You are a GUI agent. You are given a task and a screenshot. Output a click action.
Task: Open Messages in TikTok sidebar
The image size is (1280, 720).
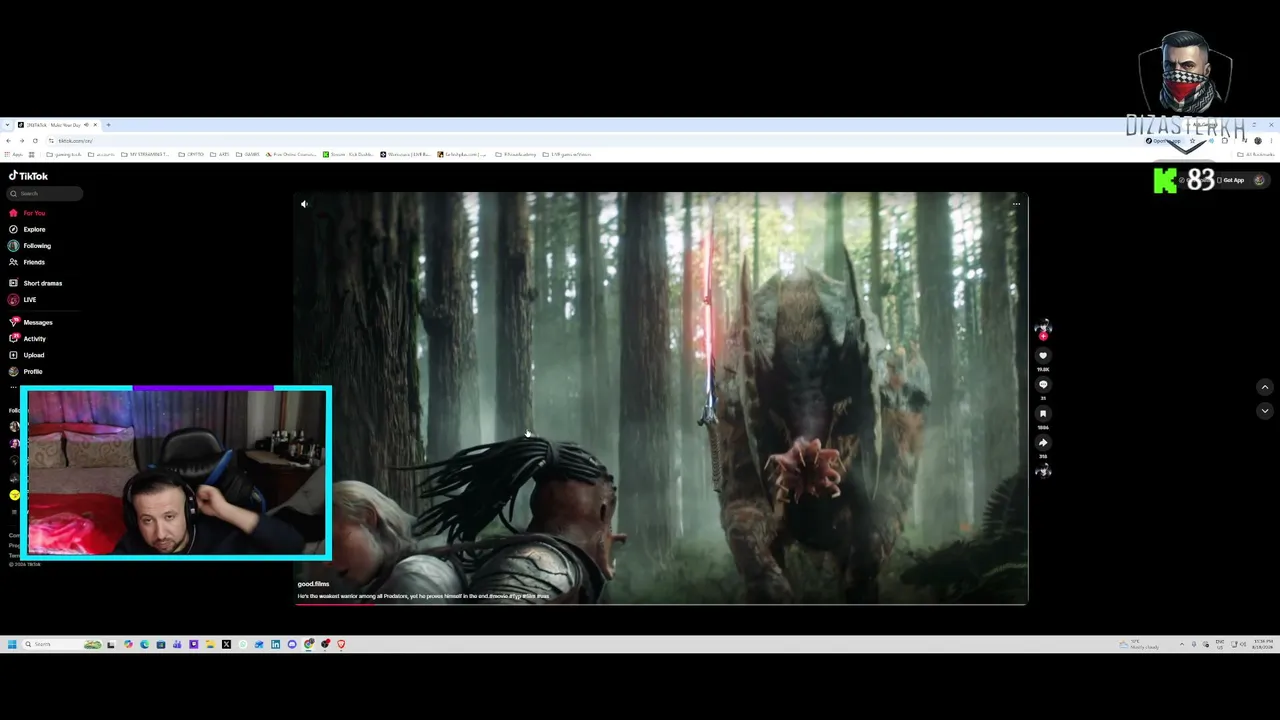tap(31, 322)
